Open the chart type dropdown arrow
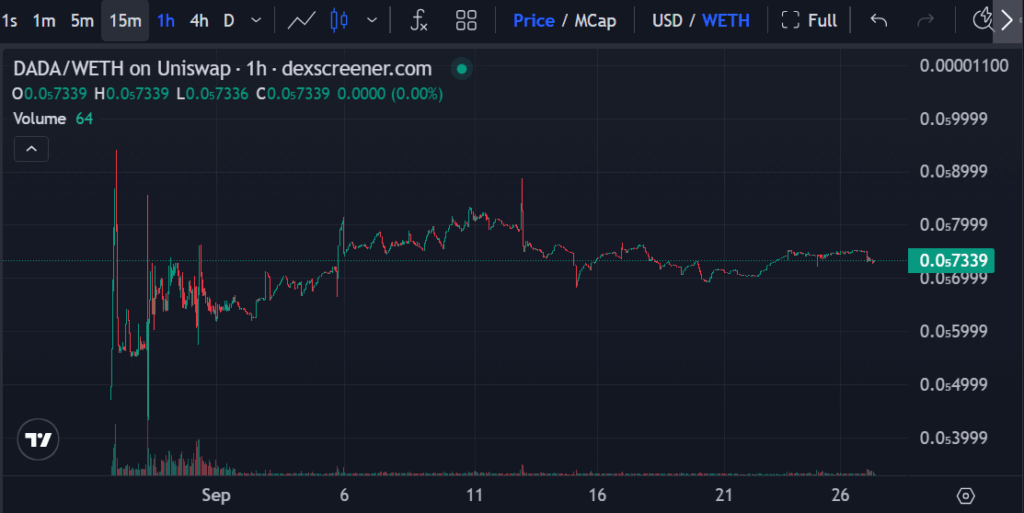The image size is (1024, 513). click(x=372, y=20)
